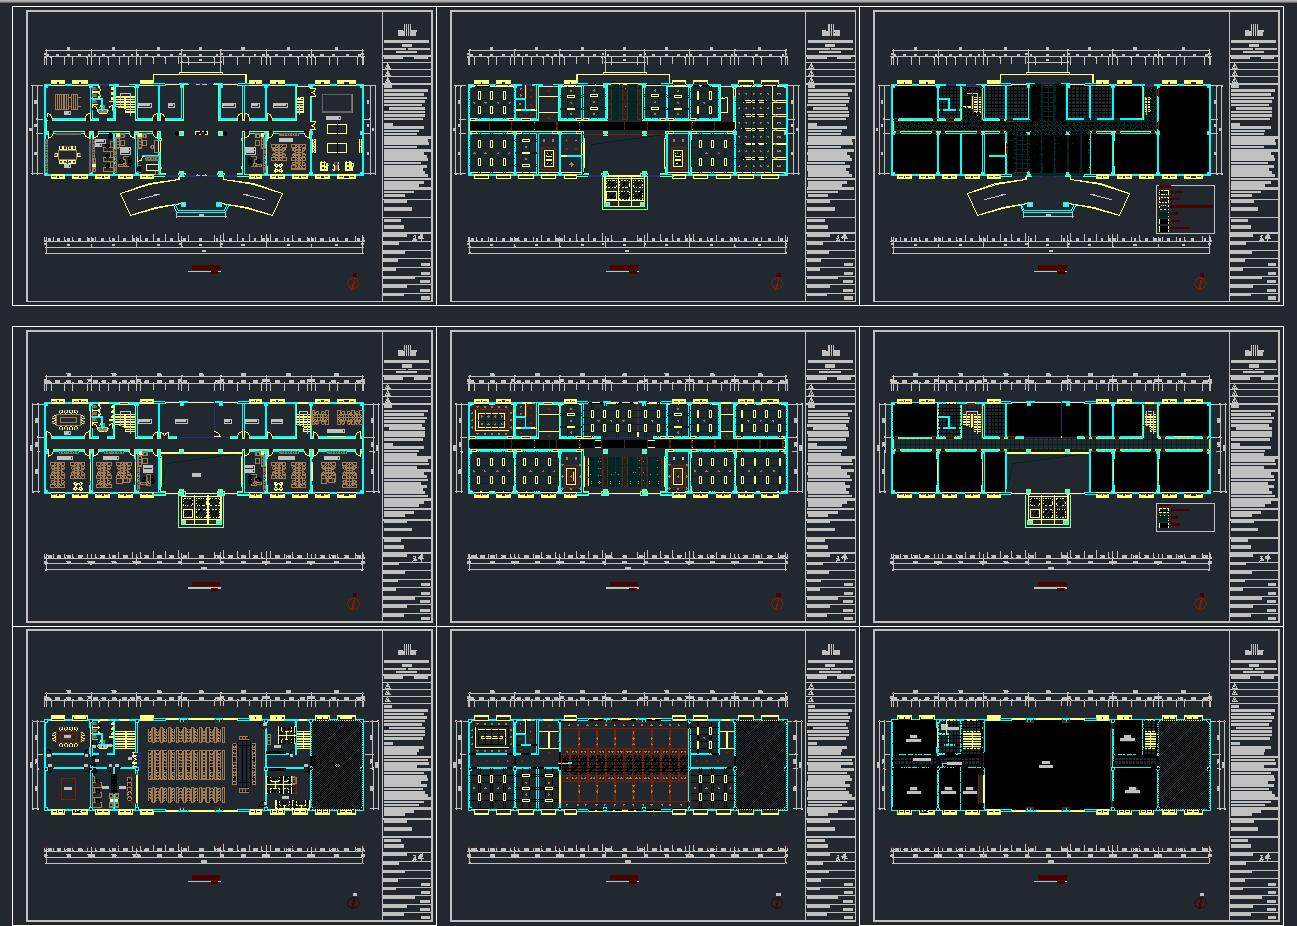1297x926 pixels.
Task: Click the curved entrance canopy in the top-left sheet
Action: coord(201,197)
